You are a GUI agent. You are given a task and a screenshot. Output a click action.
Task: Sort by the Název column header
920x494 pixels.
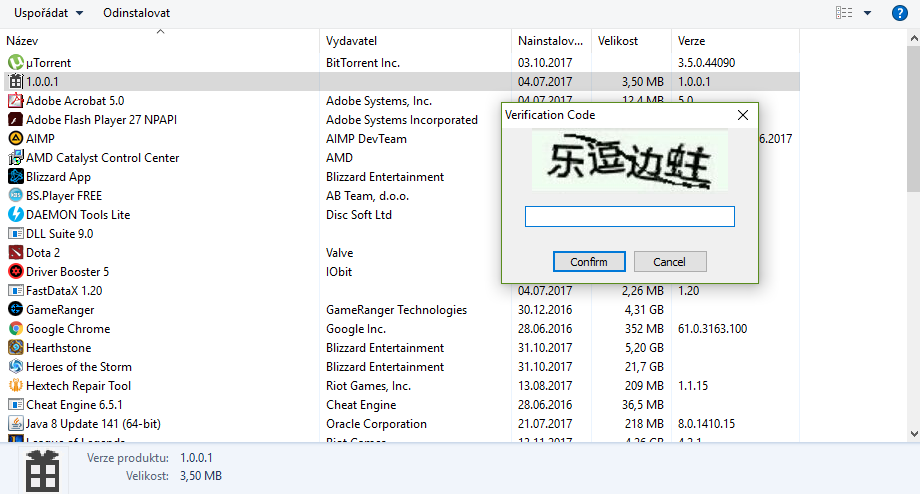tap(160, 40)
